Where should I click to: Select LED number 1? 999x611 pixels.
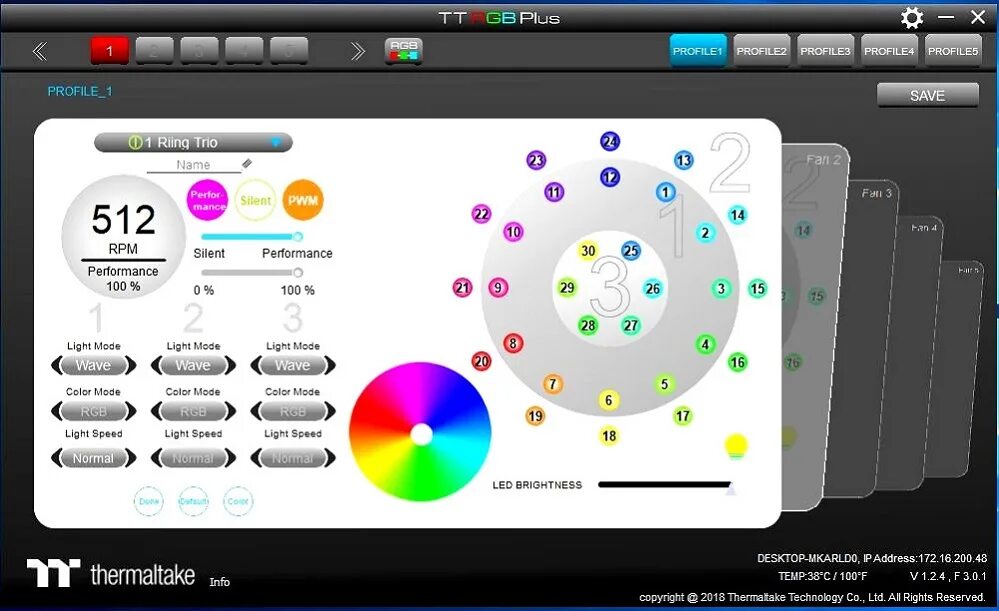pos(666,192)
